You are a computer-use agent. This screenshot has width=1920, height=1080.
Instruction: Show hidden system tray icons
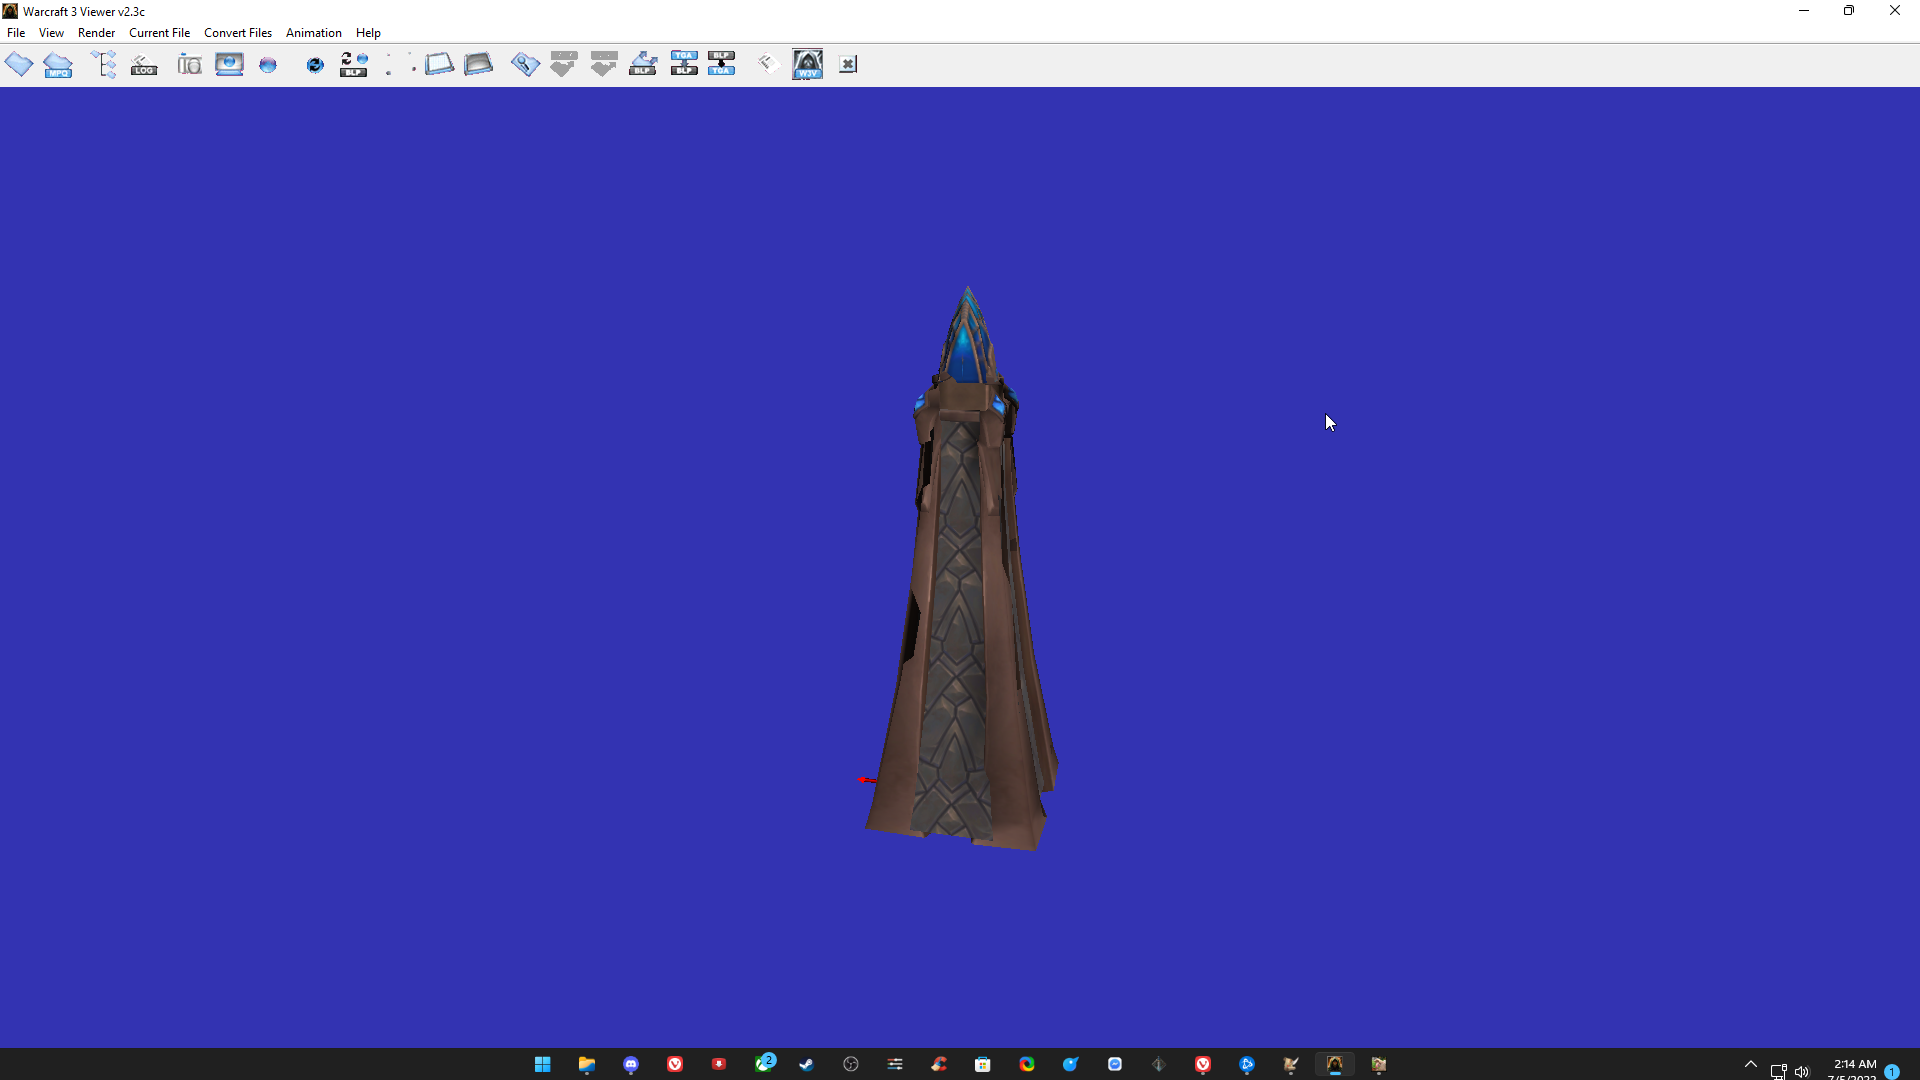pyautogui.click(x=1750, y=1064)
